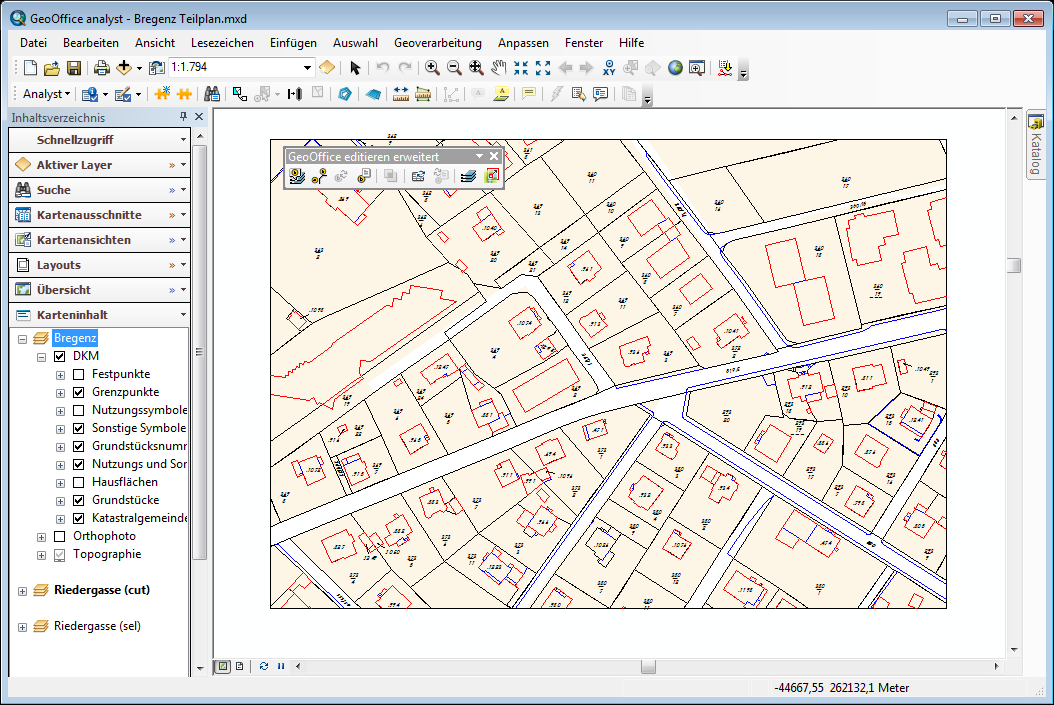Enable the Festpunkte layer checkbox
Screen dimensions: 1054x705
tap(78, 374)
